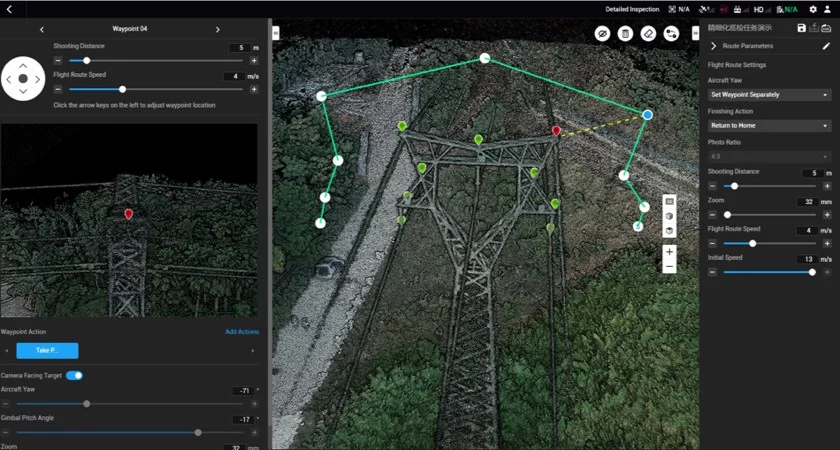Open the toolbox icon in right panel header
This screenshot has width=840, height=450.
point(826,28)
